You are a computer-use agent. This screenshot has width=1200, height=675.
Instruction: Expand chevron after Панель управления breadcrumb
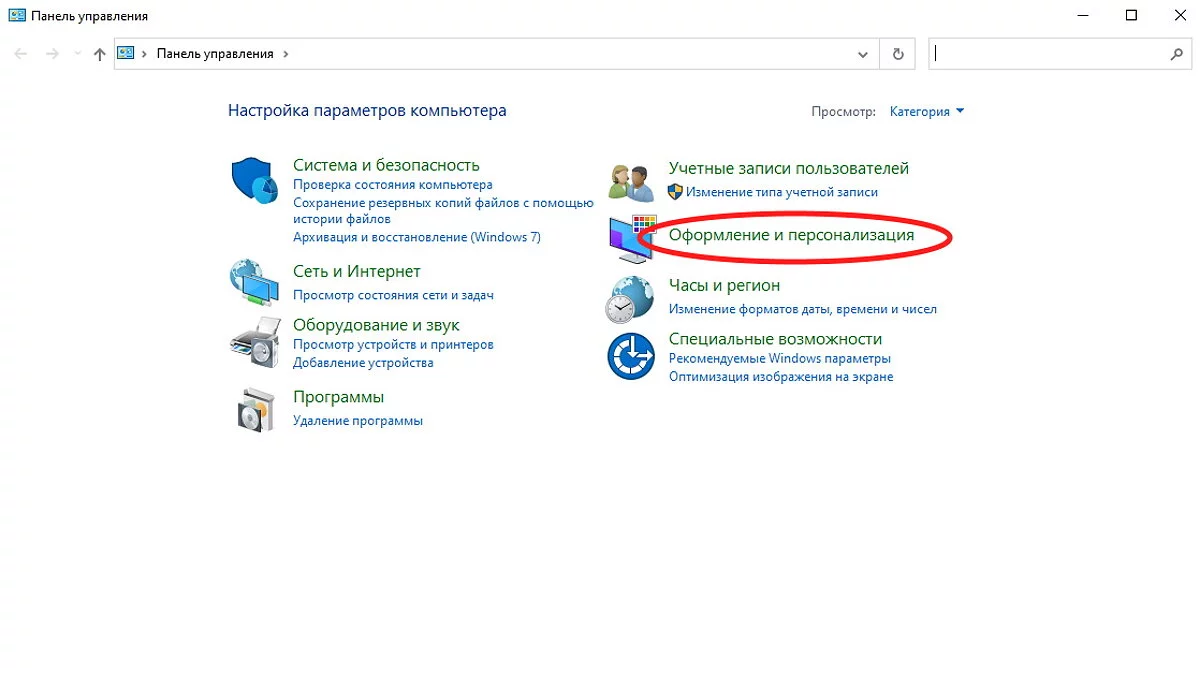[x=286, y=54]
